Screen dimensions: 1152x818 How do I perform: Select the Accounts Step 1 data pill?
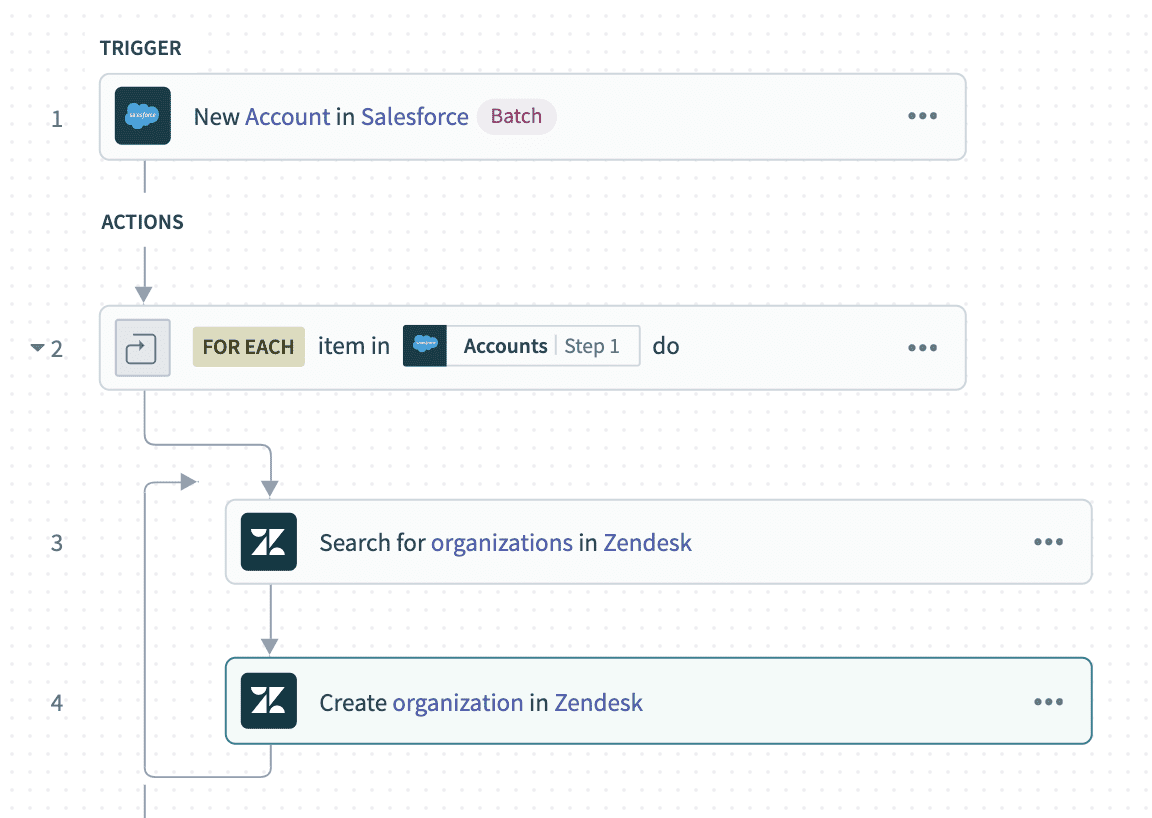coord(541,347)
